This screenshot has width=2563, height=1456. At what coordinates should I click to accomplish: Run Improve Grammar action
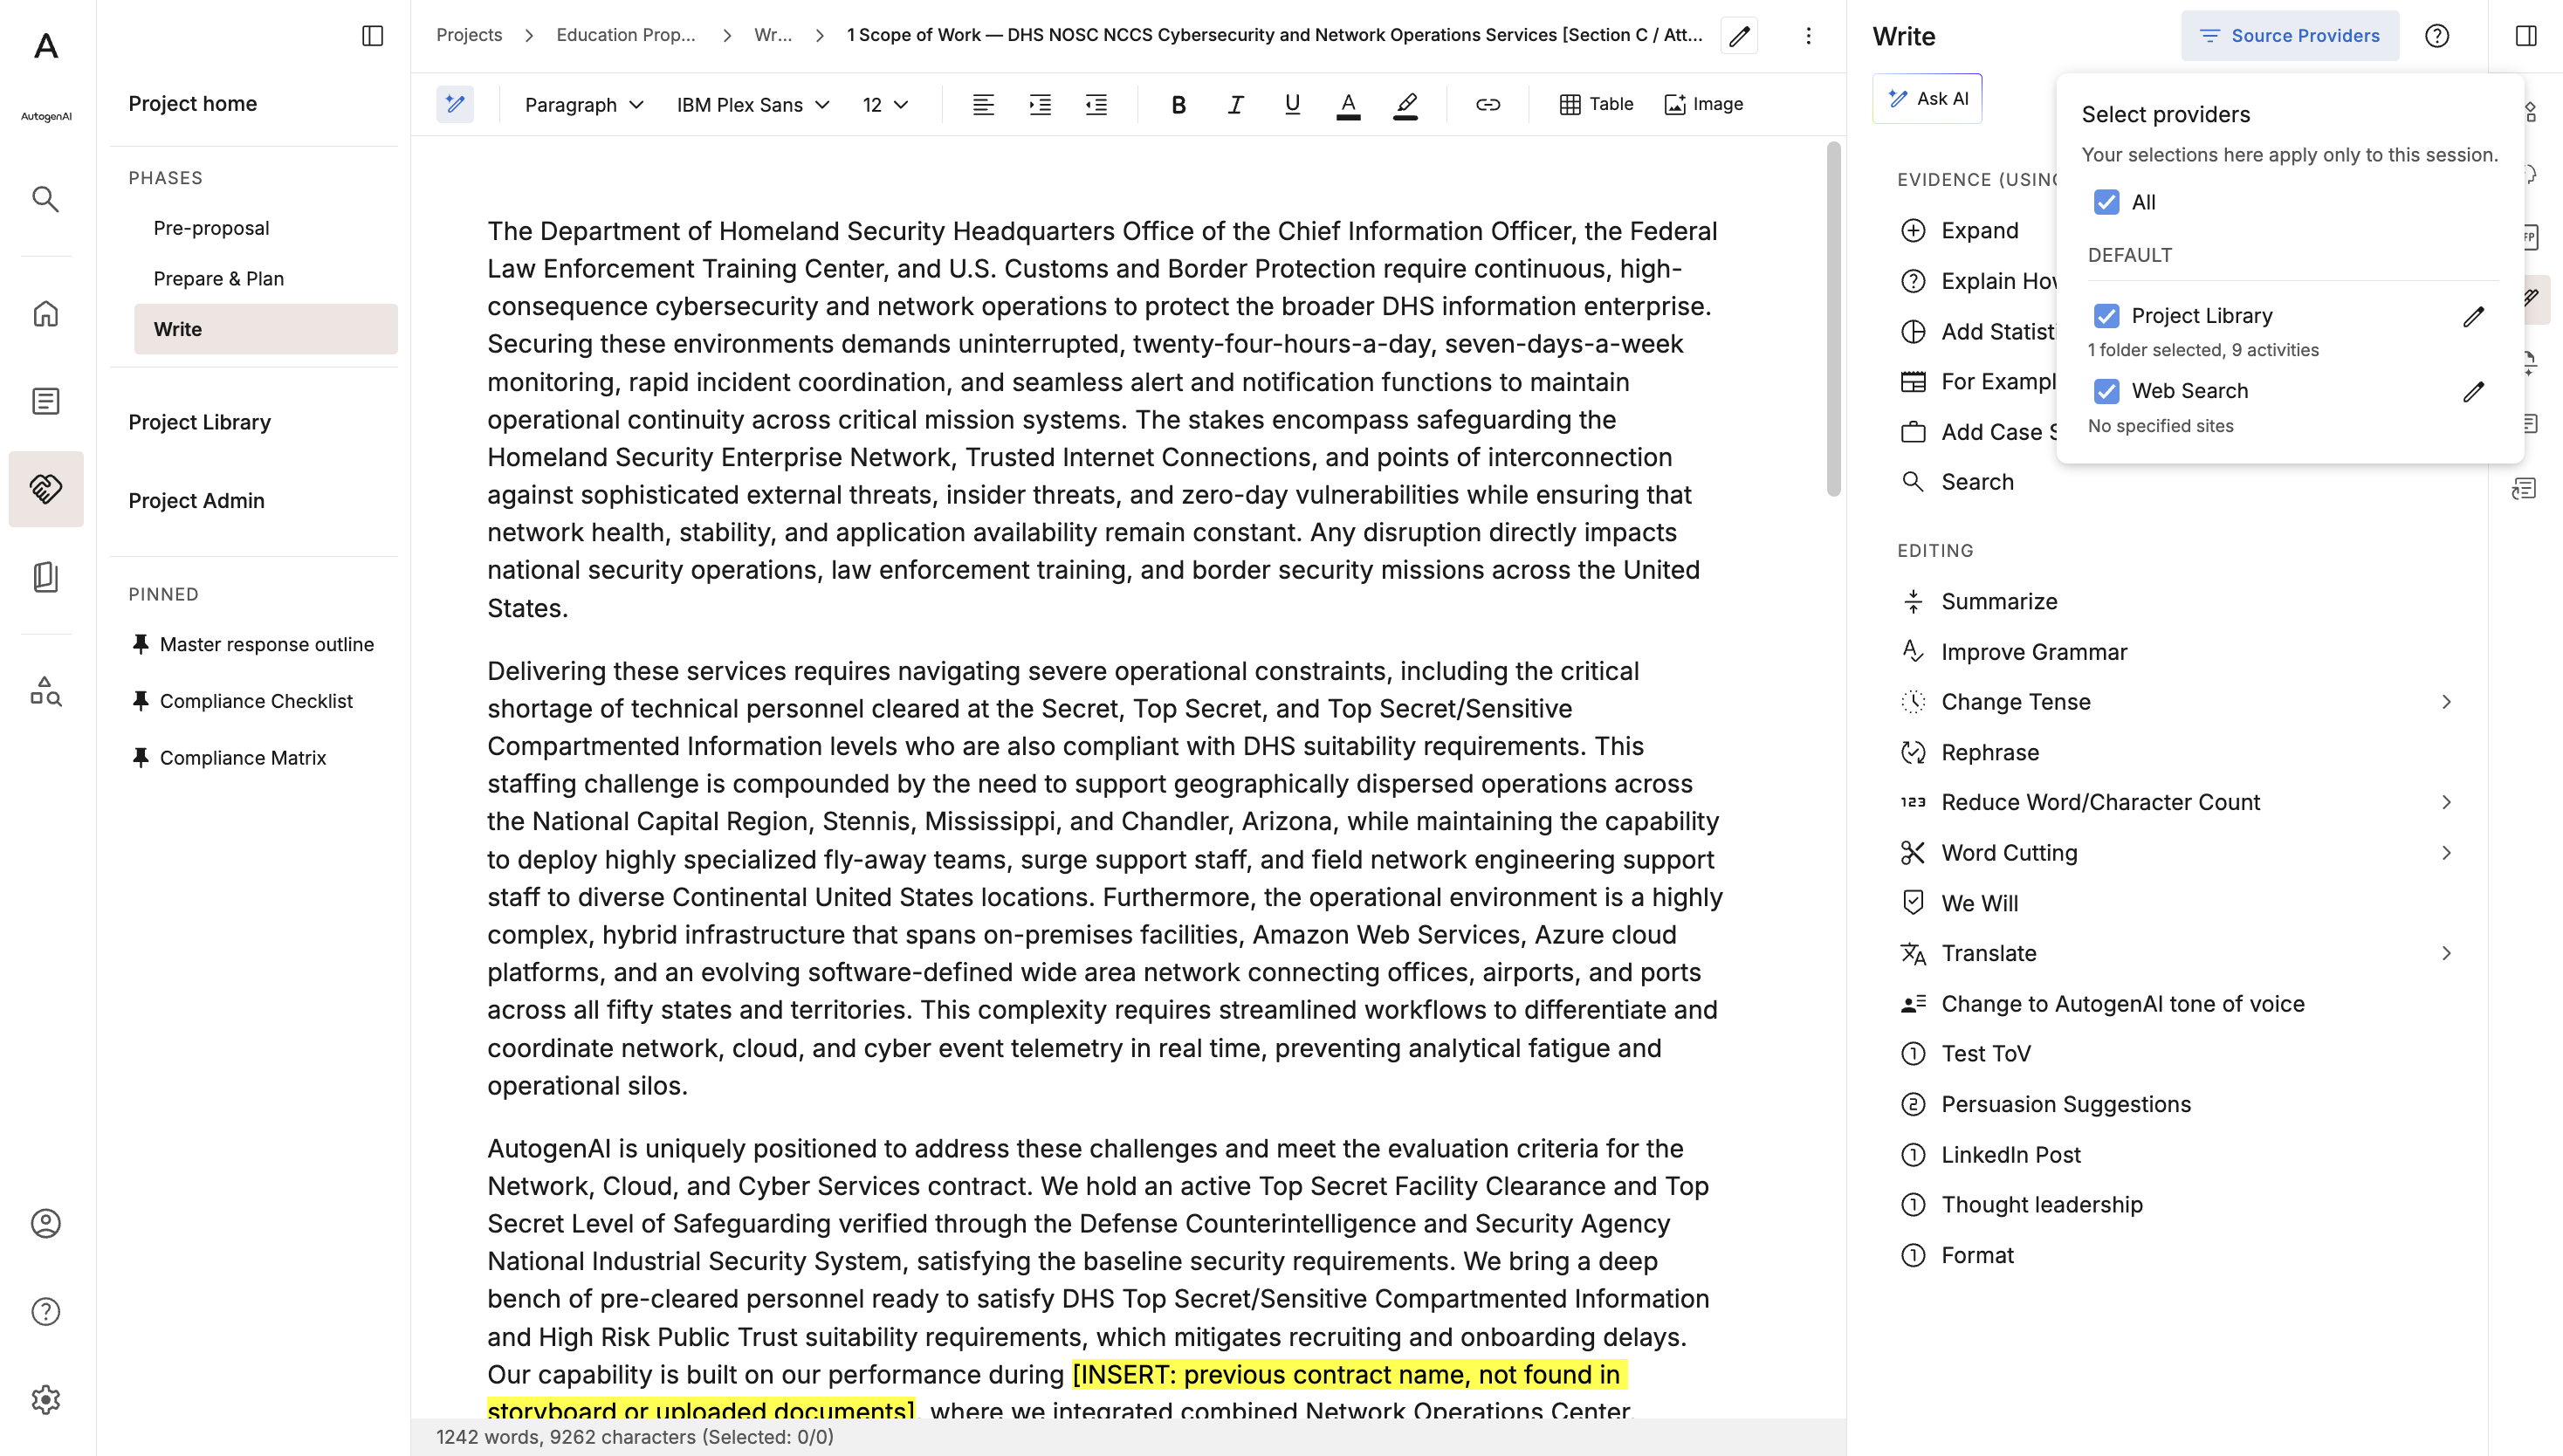pos(2033,652)
